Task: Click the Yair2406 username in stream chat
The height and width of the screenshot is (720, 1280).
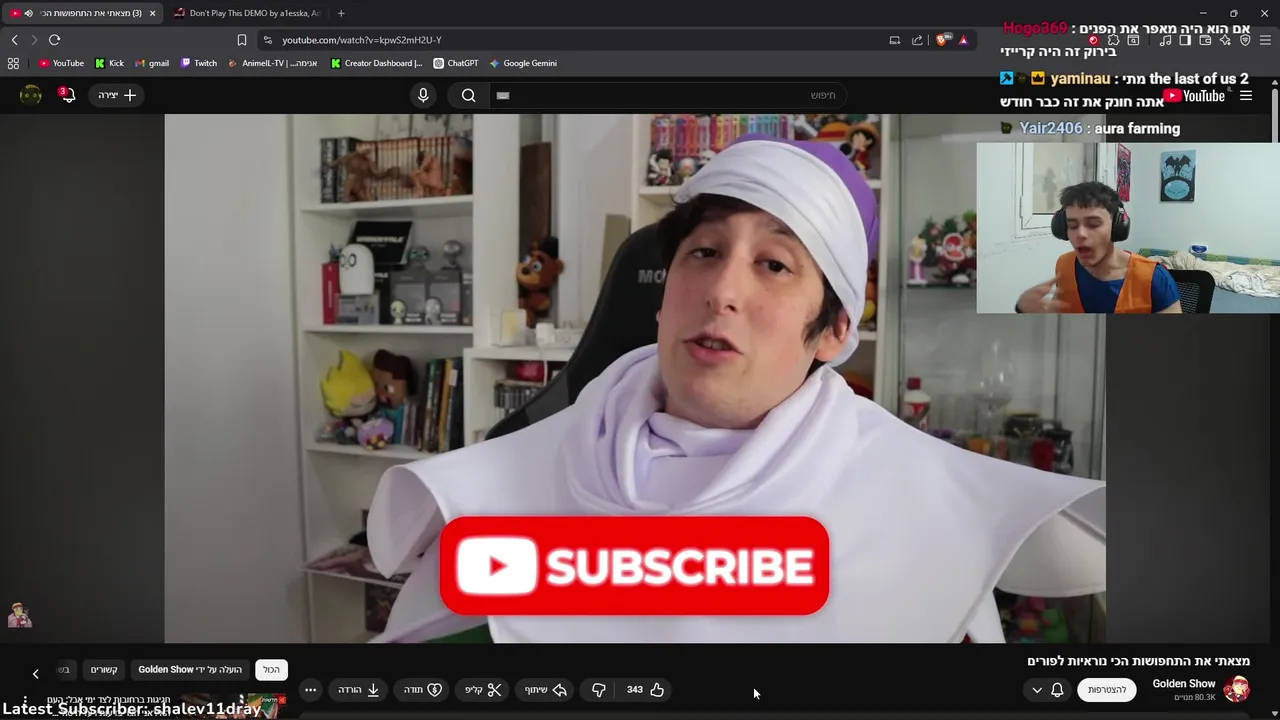Action: coord(1050,128)
